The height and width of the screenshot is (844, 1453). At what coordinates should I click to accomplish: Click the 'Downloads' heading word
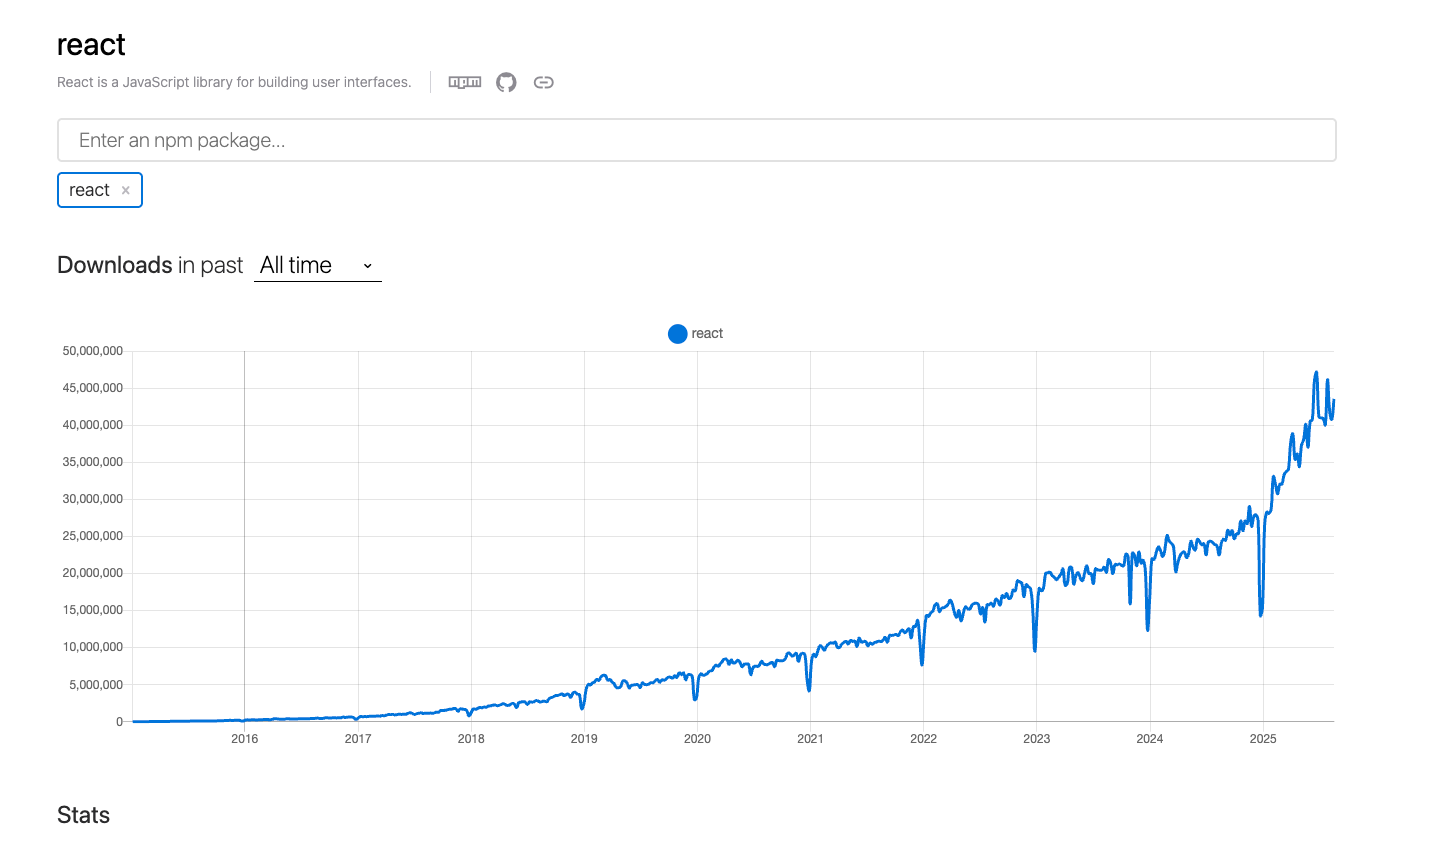tap(115, 265)
